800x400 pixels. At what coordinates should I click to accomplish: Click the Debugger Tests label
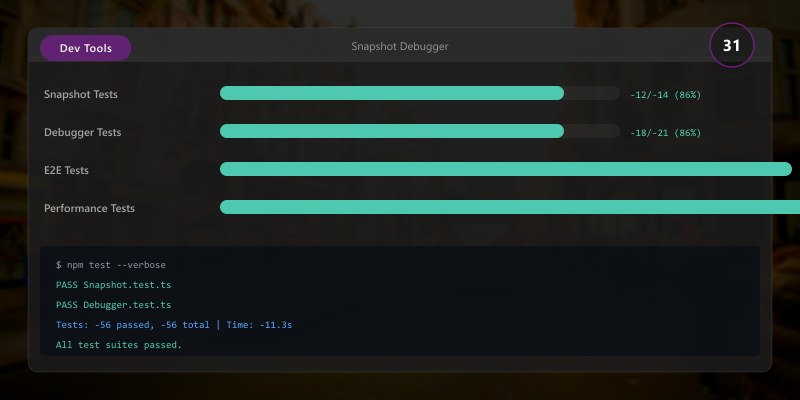click(x=83, y=132)
